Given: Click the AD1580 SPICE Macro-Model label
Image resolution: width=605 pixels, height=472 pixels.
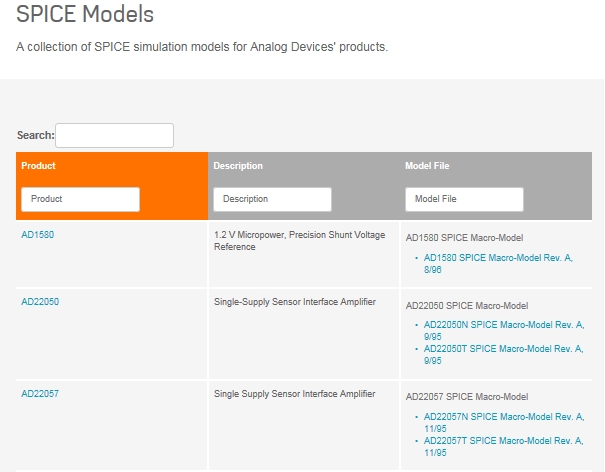Looking at the screenshot, I should pyautogui.click(x=464, y=238).
